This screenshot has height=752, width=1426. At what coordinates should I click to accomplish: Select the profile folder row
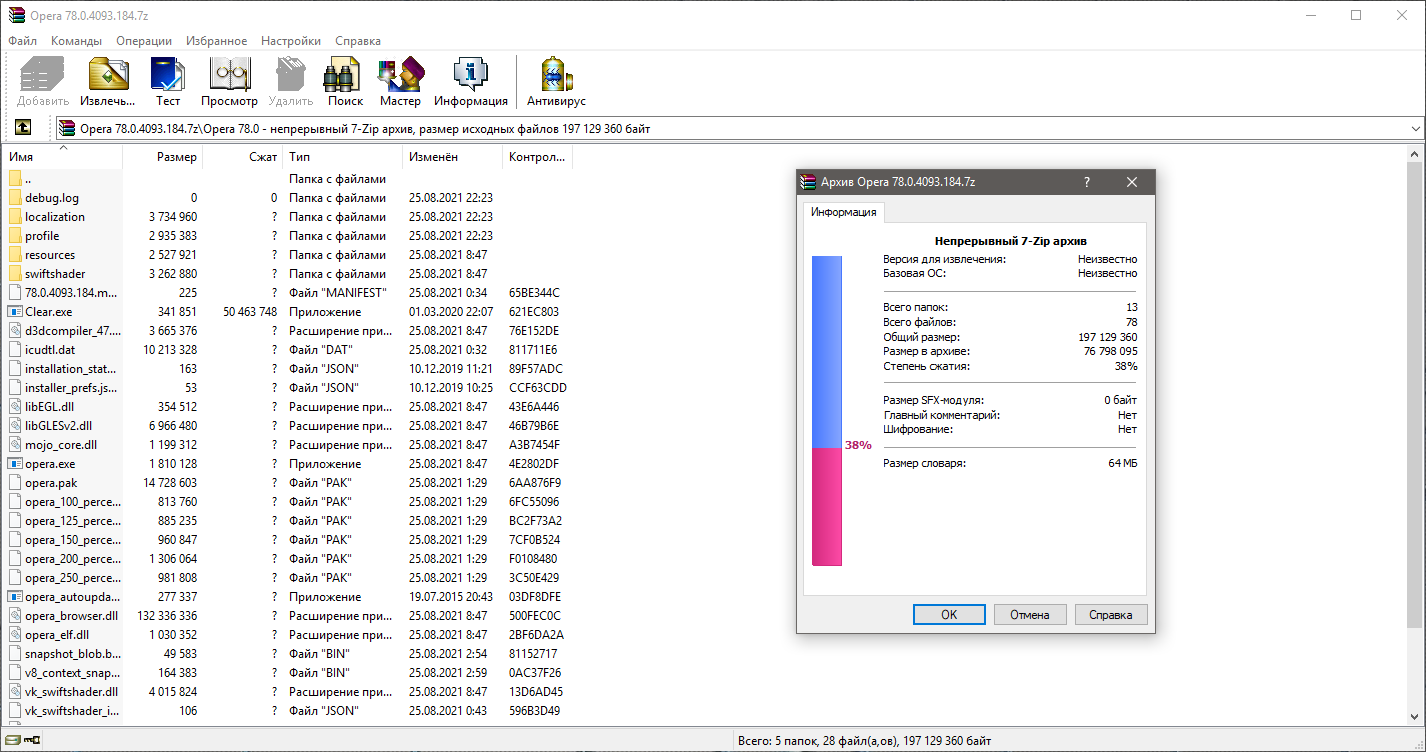[288, 236]
